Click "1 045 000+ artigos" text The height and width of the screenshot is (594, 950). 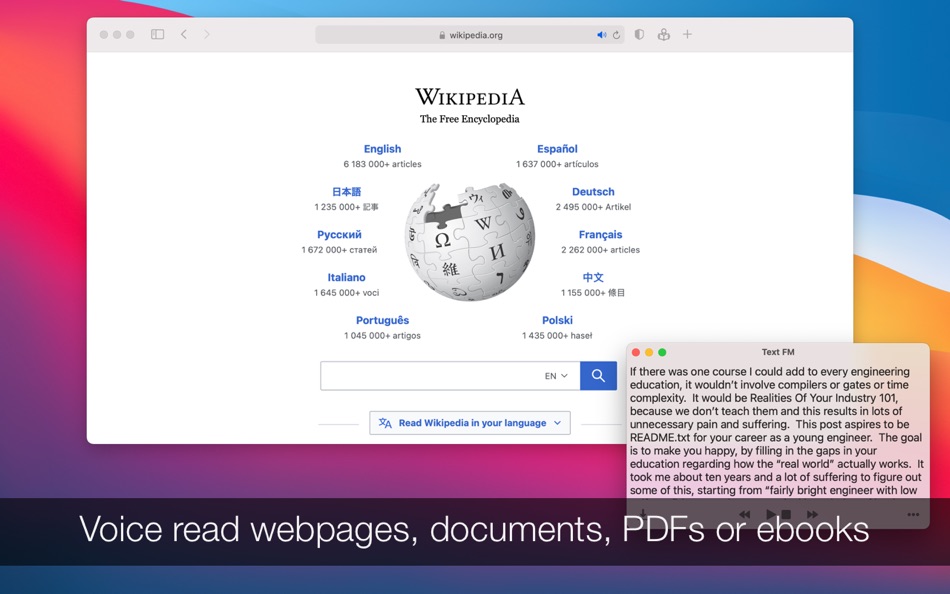[x=382, y=336]
